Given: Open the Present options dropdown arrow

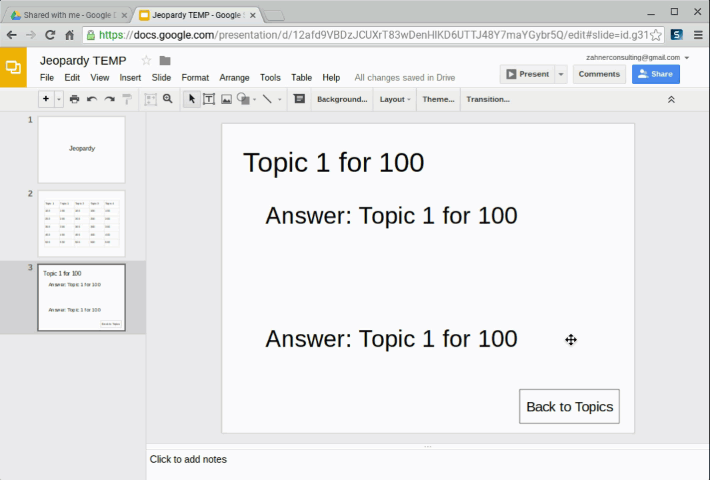Looking at the screenshot, I should [561, 74].
